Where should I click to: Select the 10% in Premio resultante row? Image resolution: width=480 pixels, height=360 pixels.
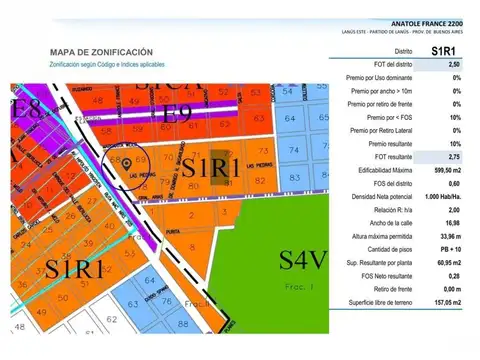point(455,144)
